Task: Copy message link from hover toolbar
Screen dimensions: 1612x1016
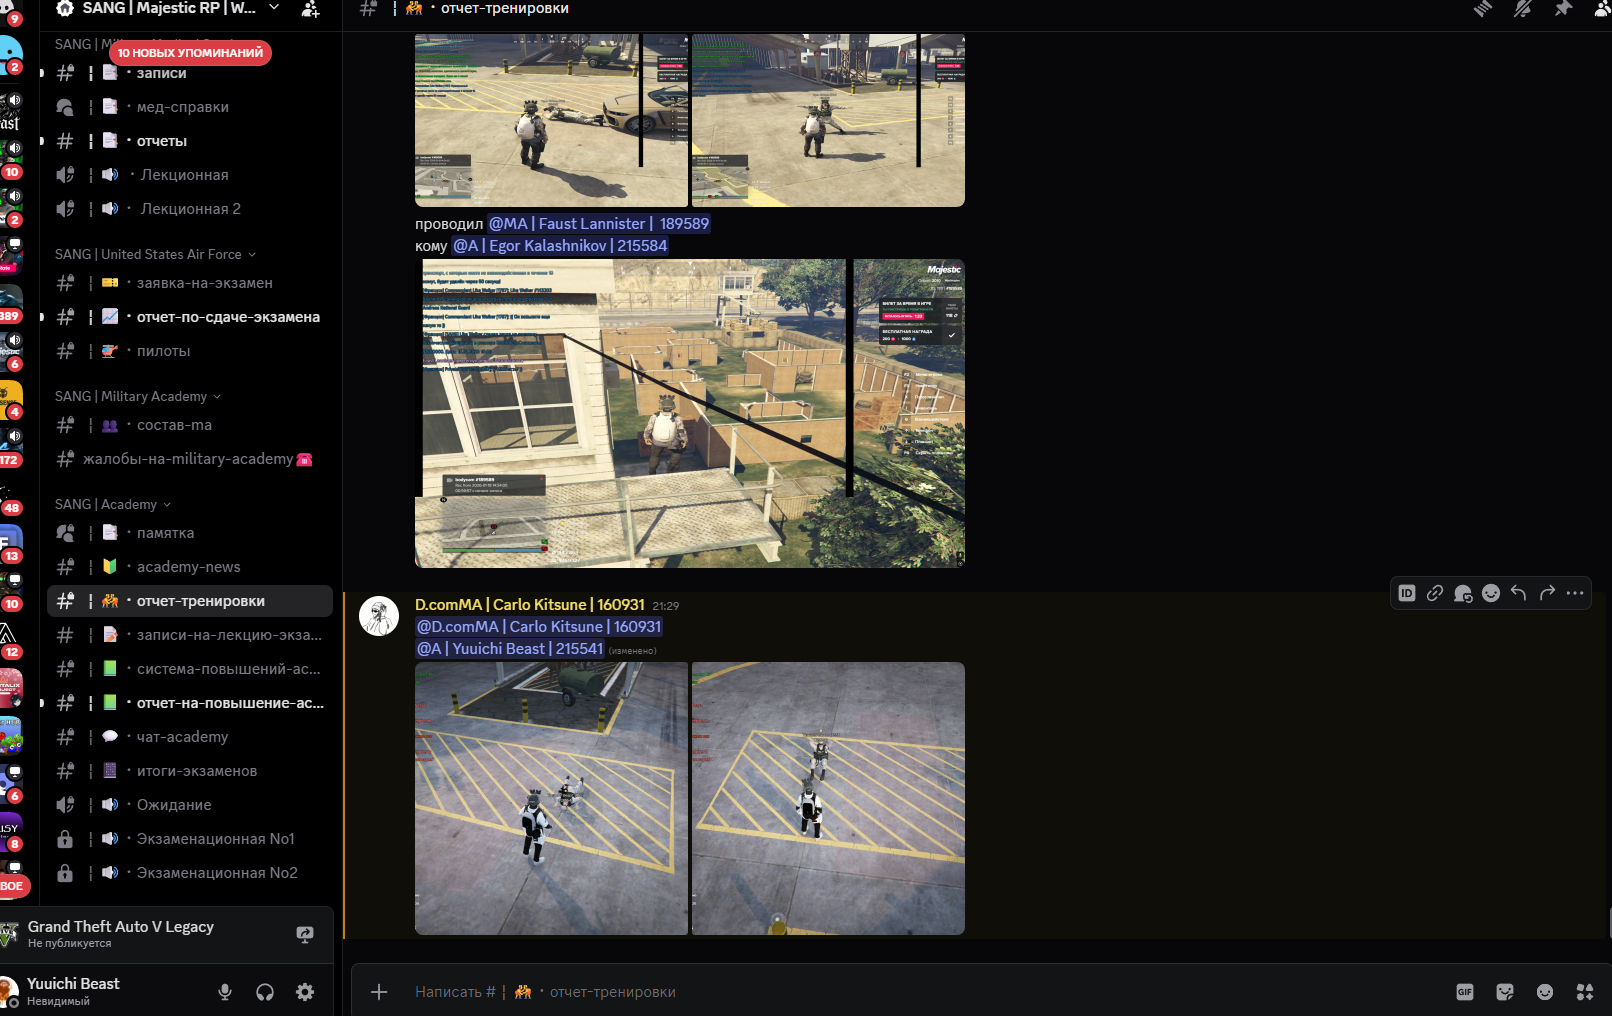Action: [1435, 593]
